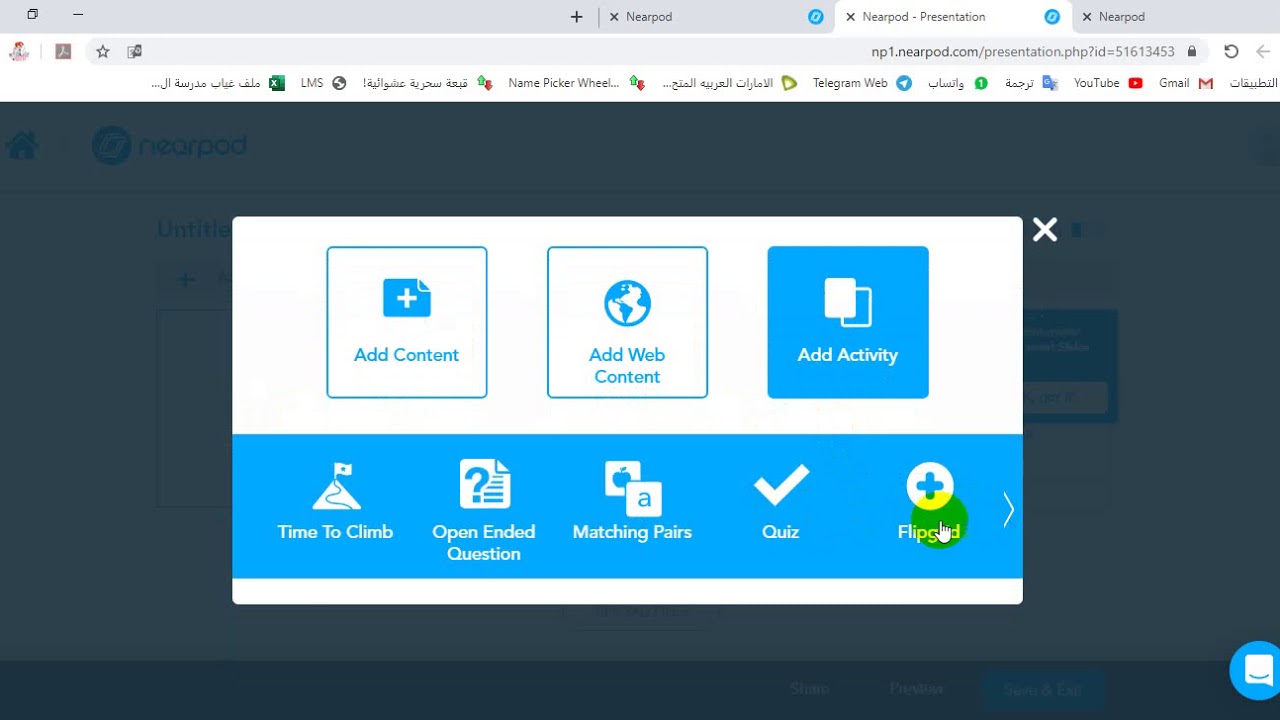The width and height of the screenshot is (1280, 720).
Task: Add a Quiz activity
Action: pyautogui.click(x=780, y=502)
